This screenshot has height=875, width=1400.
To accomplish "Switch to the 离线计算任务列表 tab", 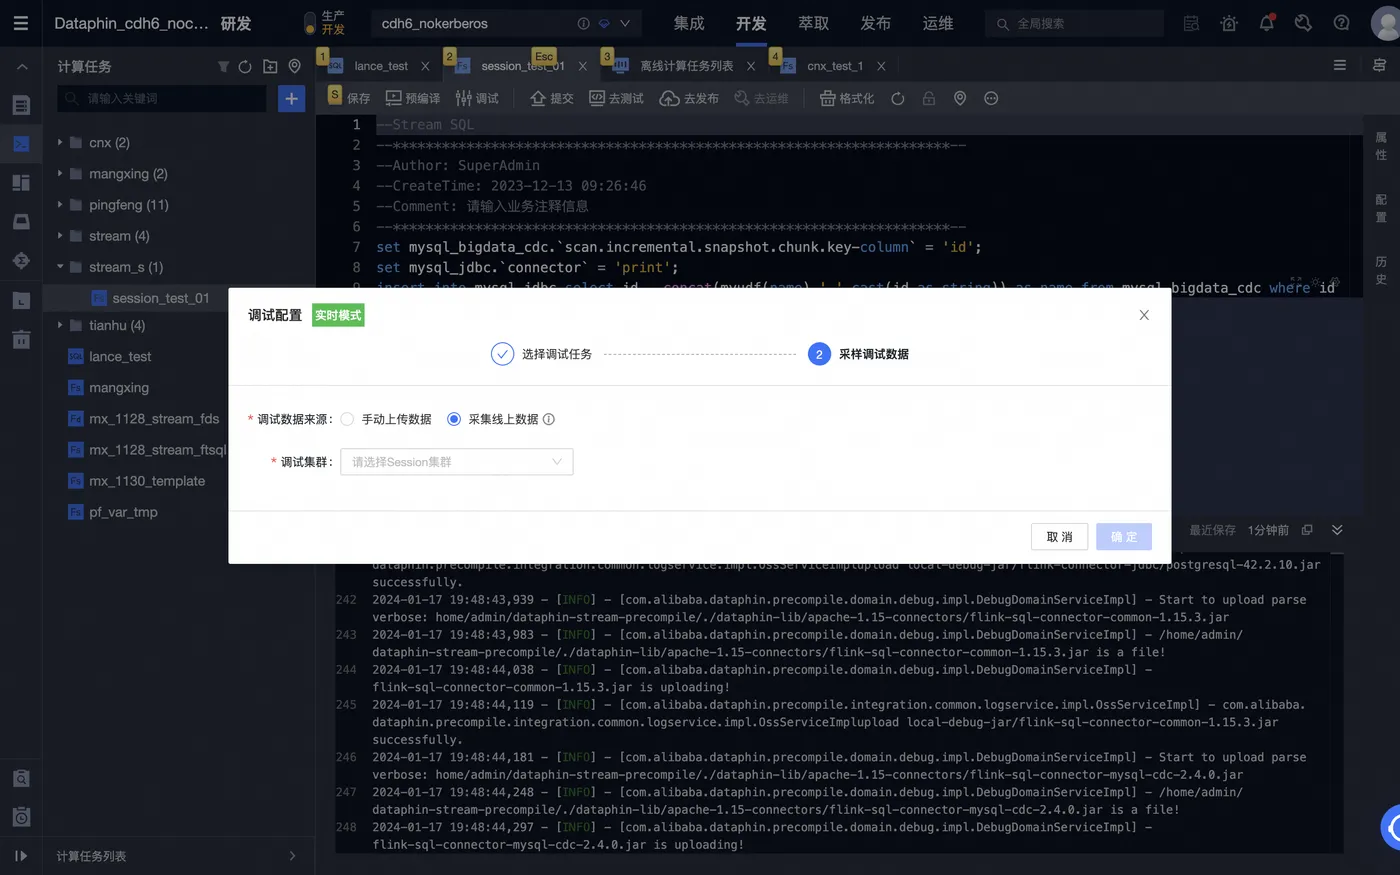I will 686,66.
